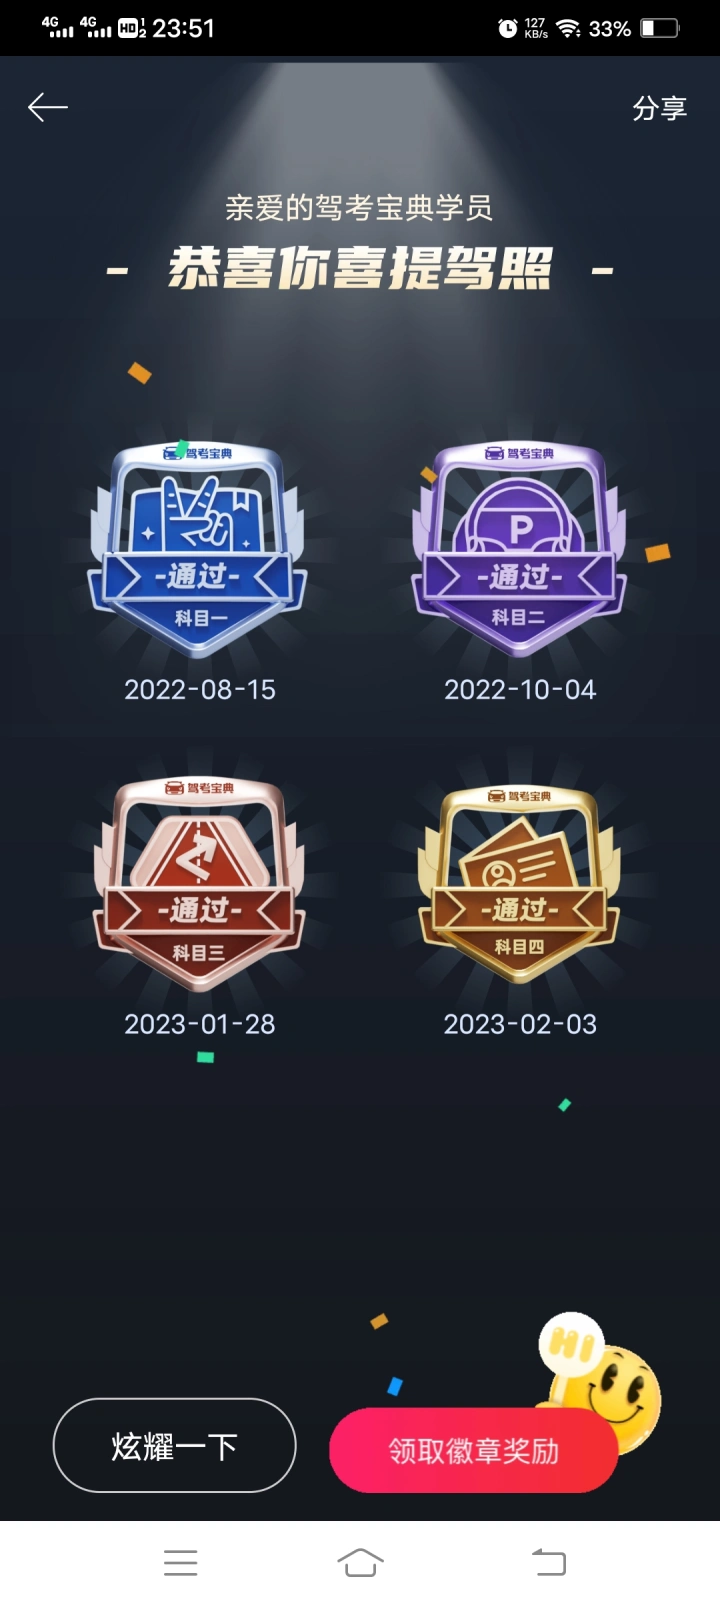Open the 分享 share option
The width and height of the screenshot is (720, 1605).
pos(659,108)
